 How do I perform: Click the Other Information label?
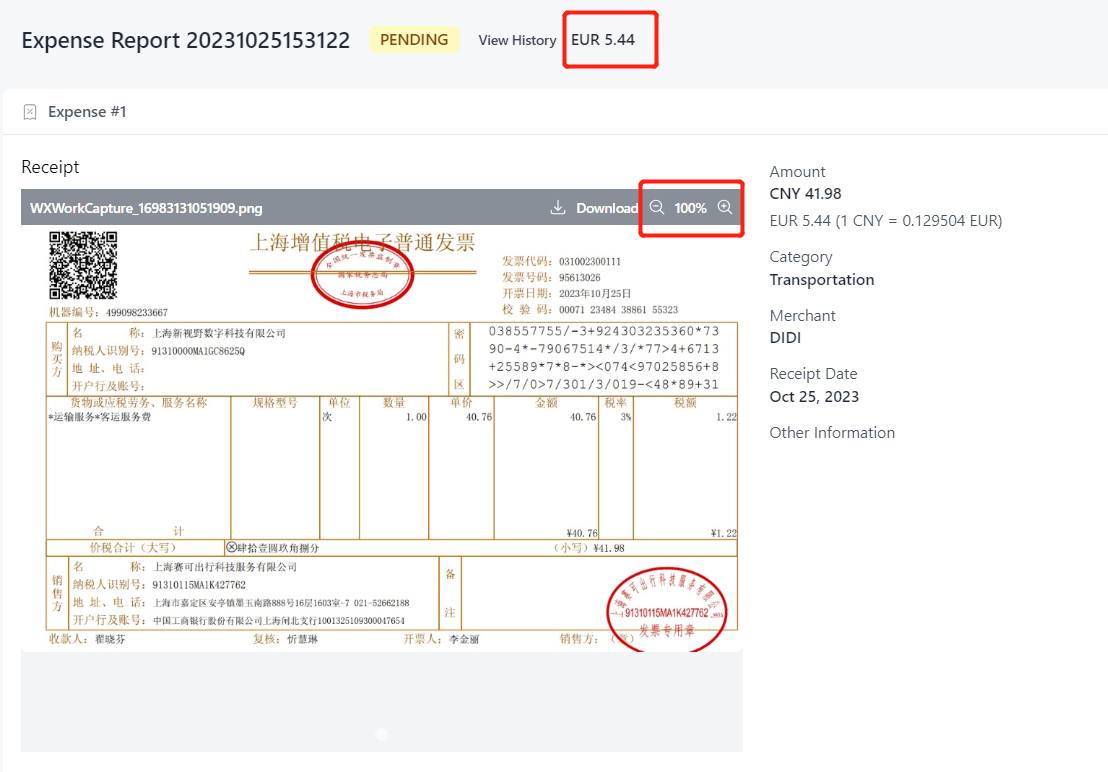pyautogui.click(x=832, y=432)
